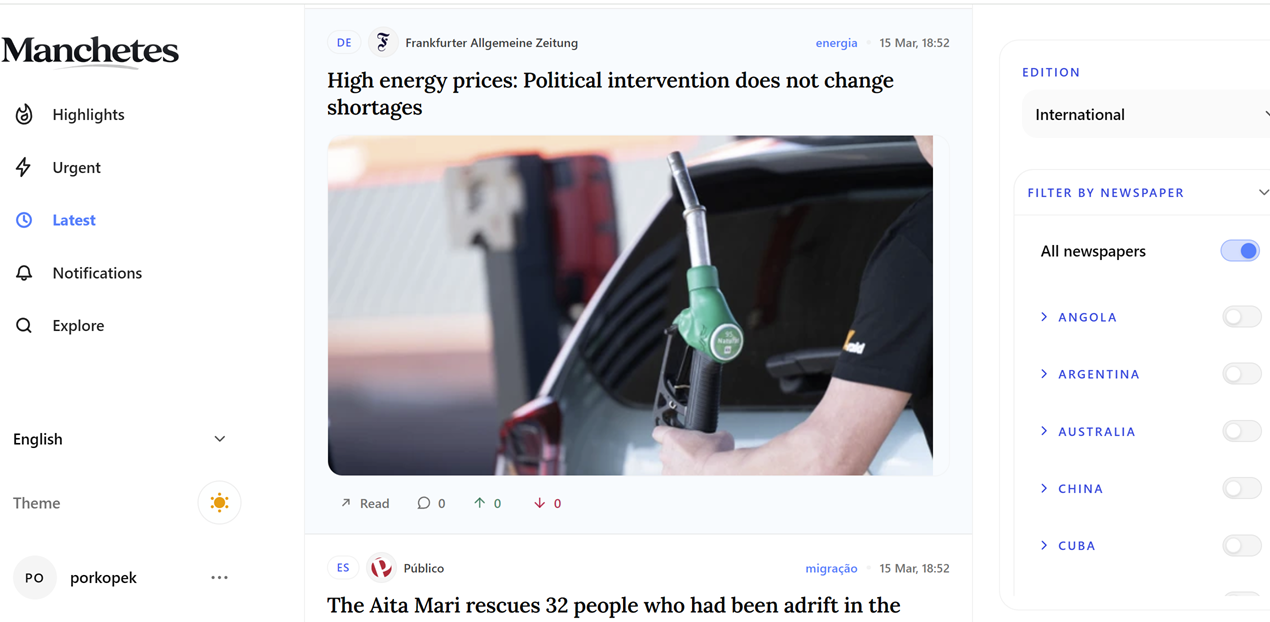Open the three-dot menu next to porkopek

[220, 577]
